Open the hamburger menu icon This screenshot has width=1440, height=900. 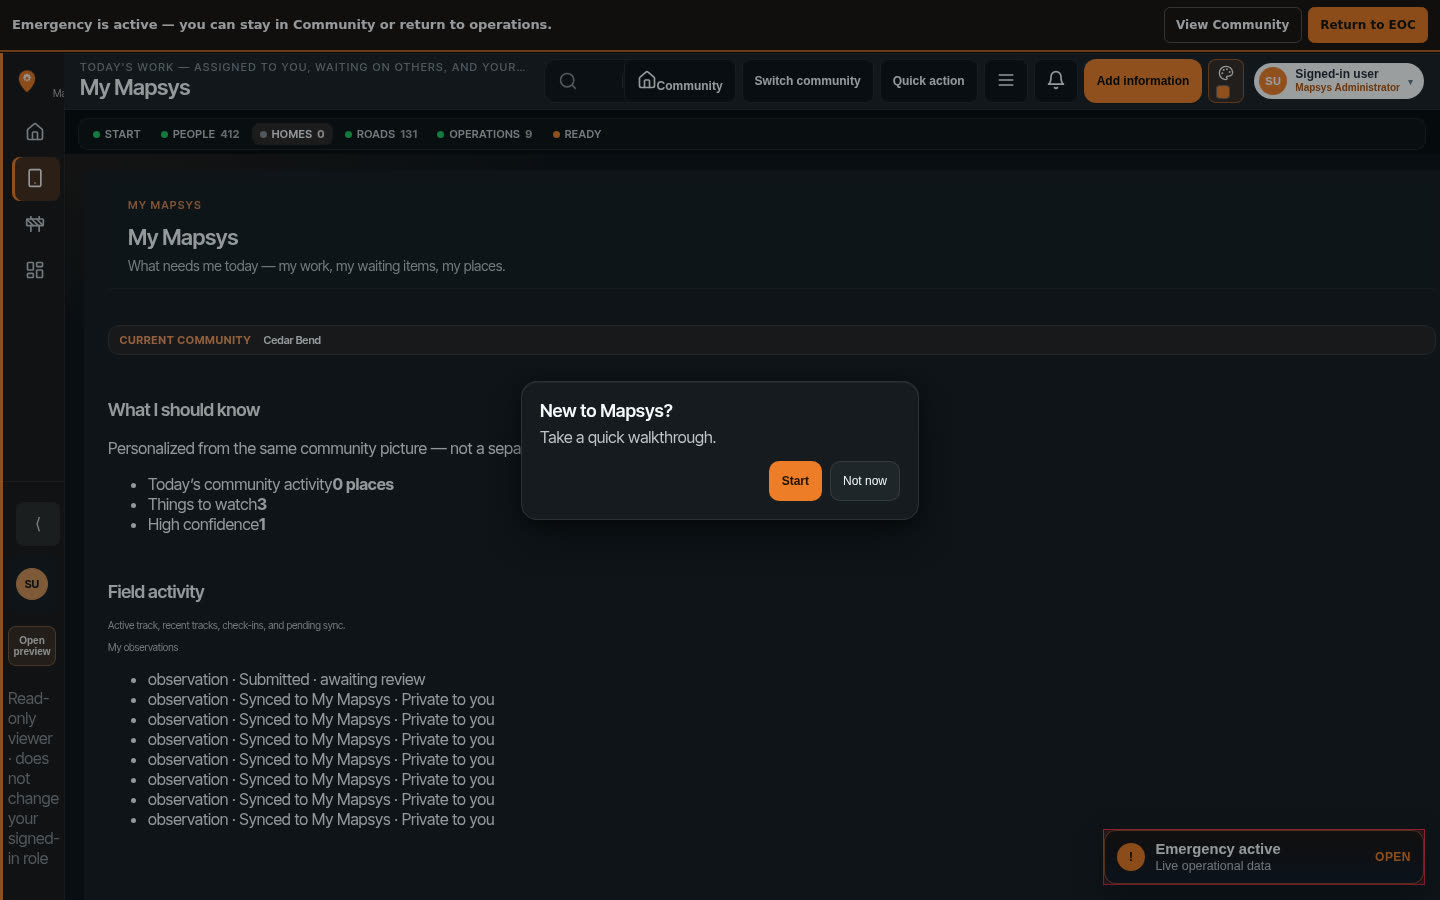click(1006, 81)
